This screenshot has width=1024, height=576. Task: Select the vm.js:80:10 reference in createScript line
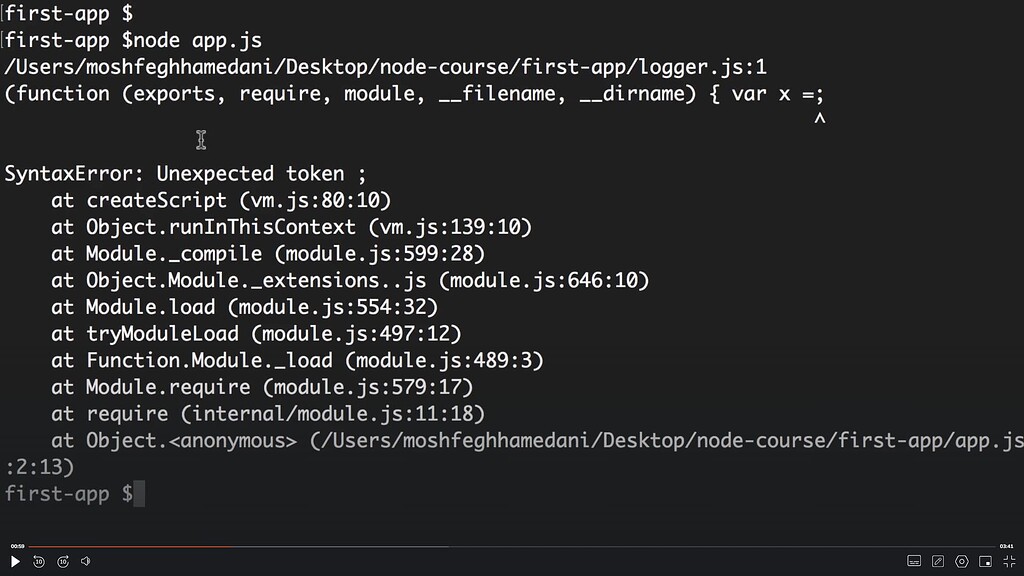[320, 200]
